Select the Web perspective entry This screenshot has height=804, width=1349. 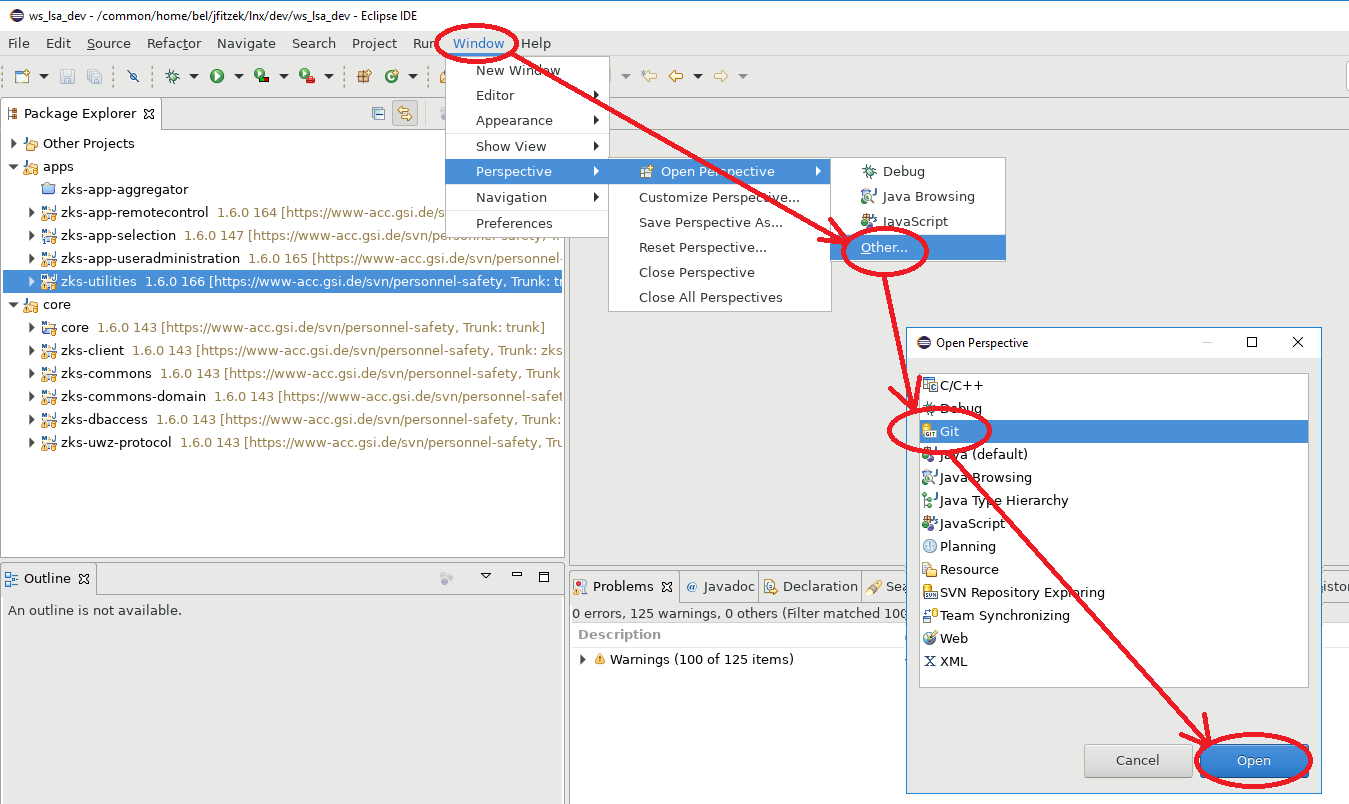[x=1113, y=639]
